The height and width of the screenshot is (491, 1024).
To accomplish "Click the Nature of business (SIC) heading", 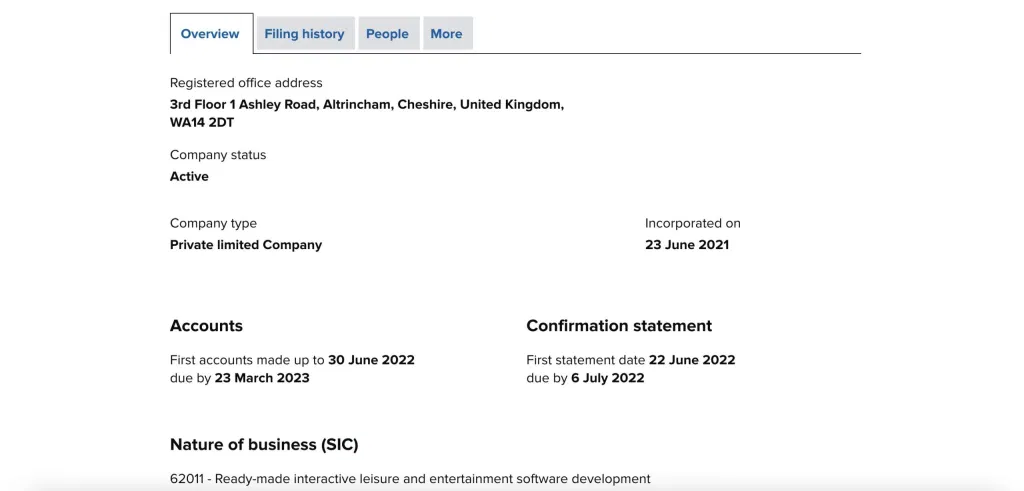I will click(264, 445).
